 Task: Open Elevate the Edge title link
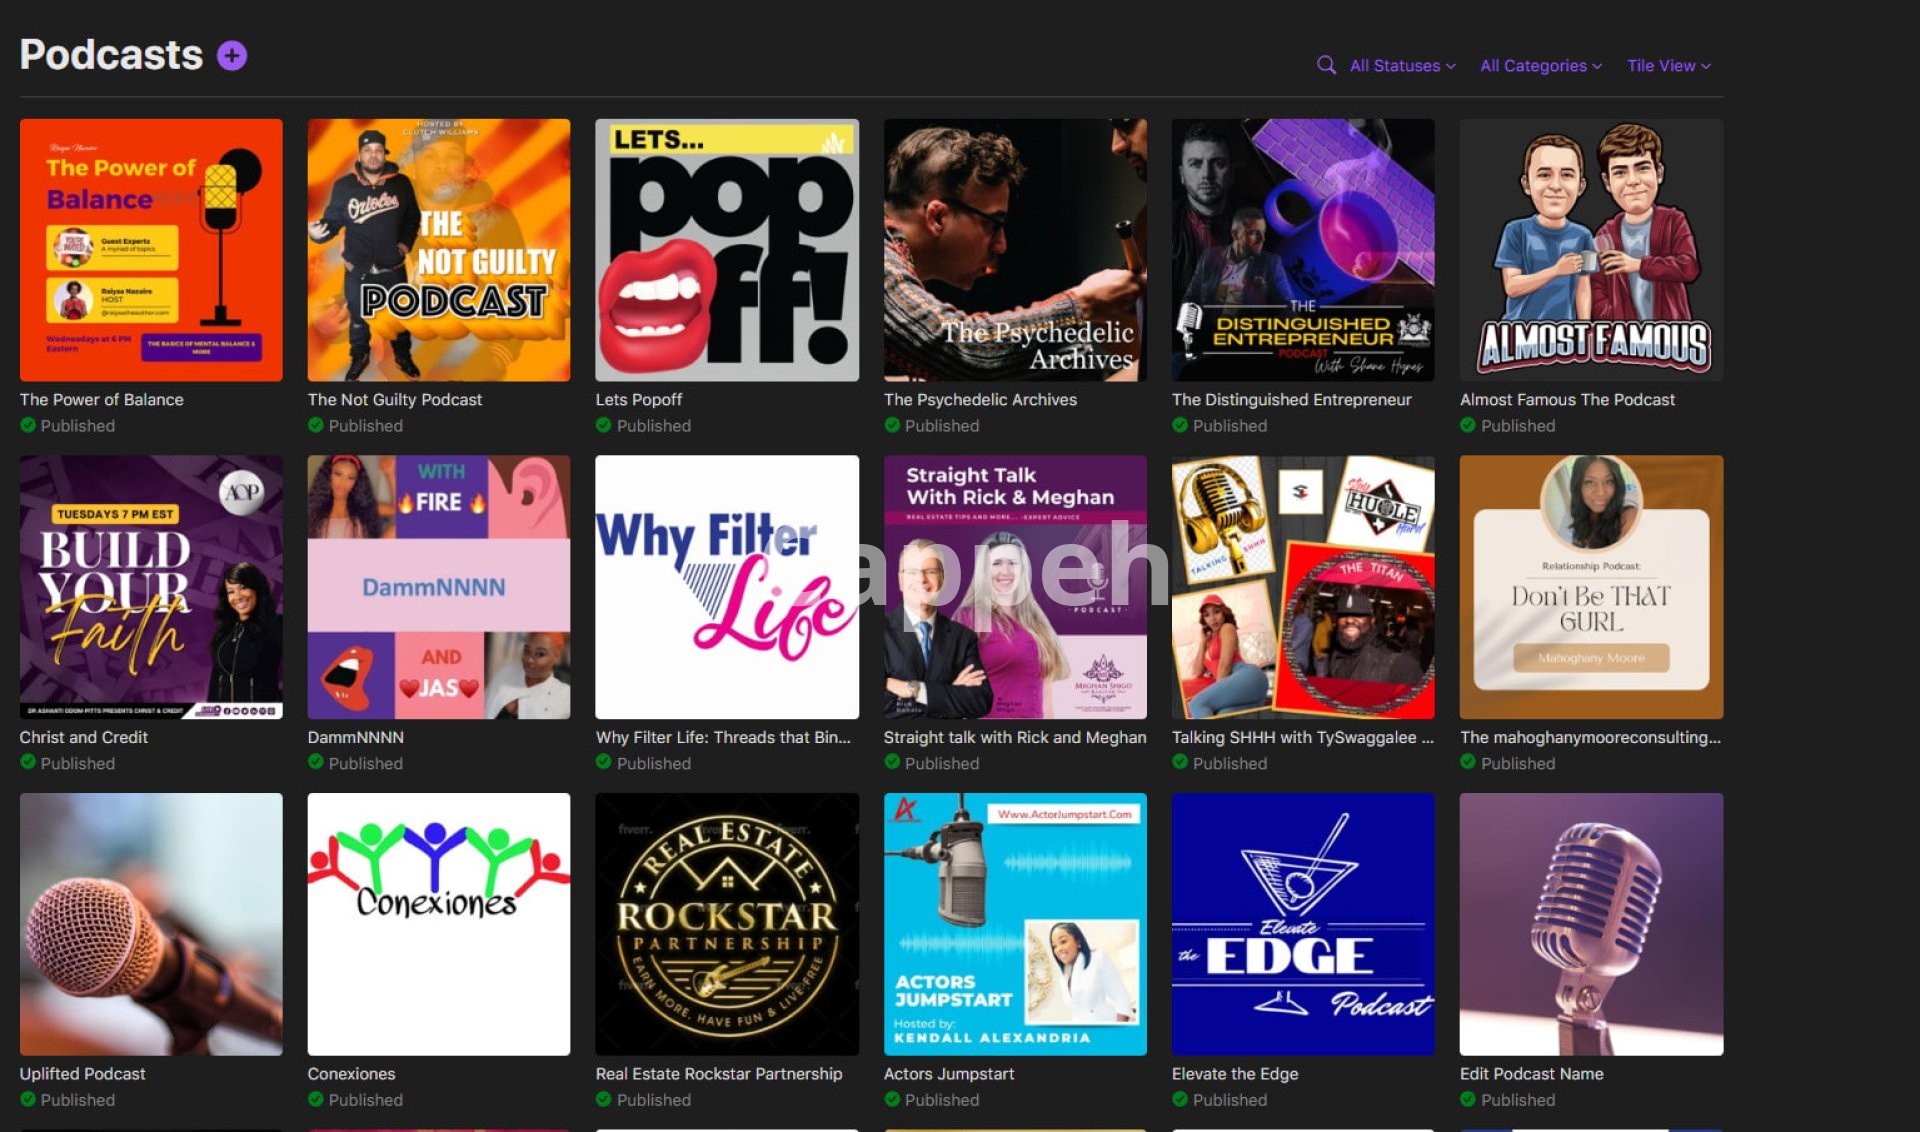[1235, 1073]
